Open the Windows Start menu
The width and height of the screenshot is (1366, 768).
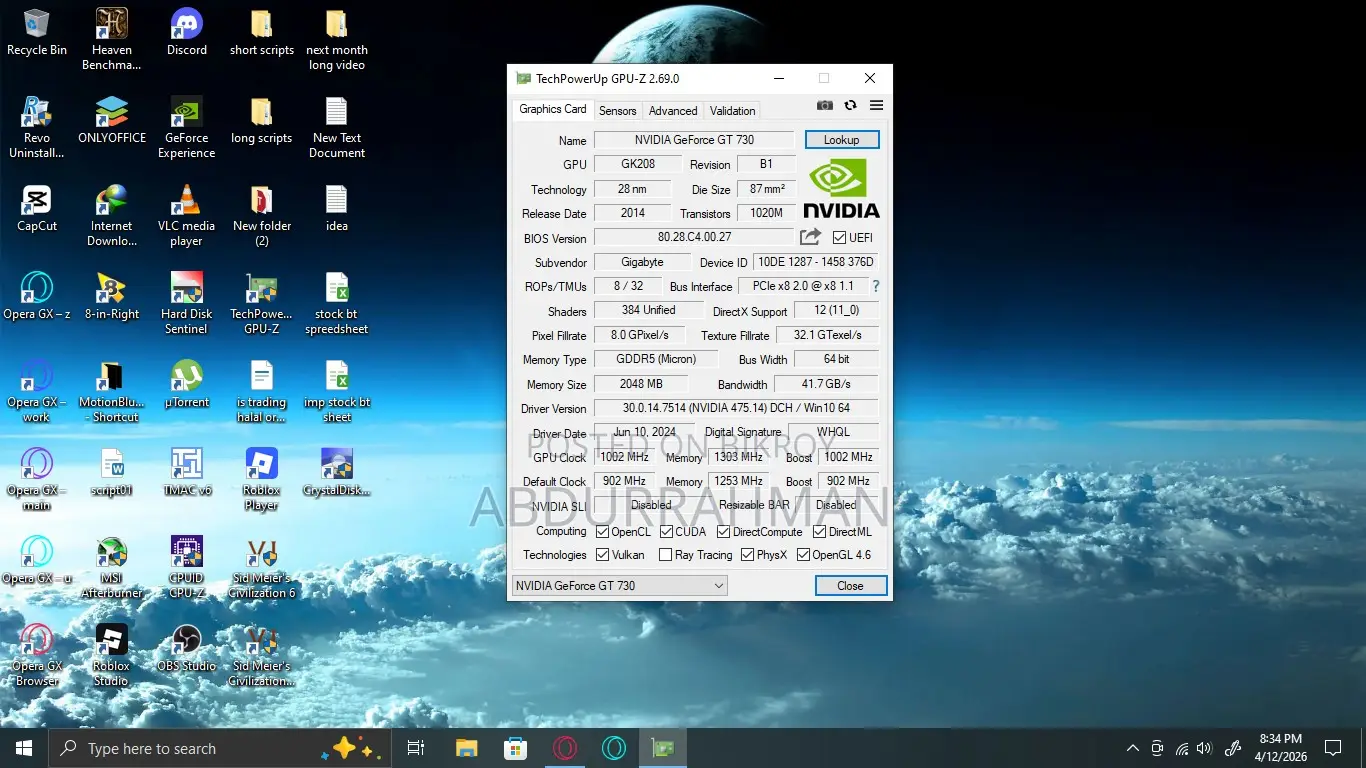click(23, 748)
